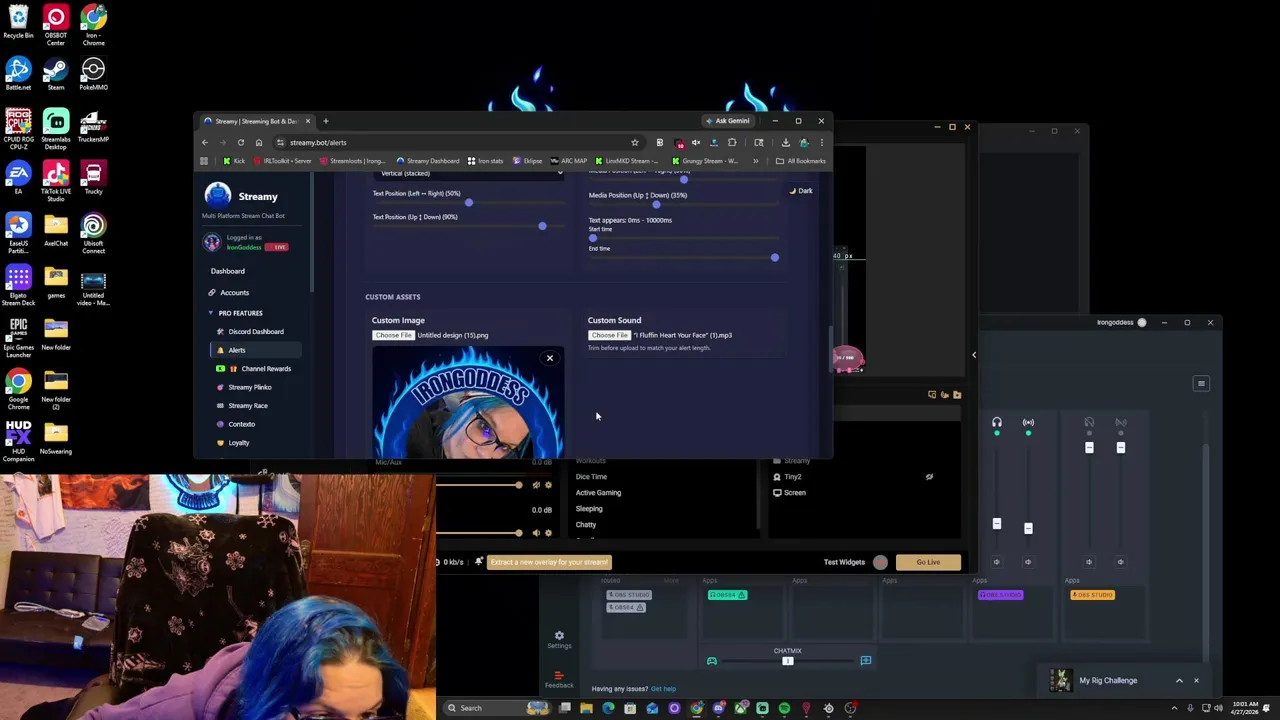This screenshot has width=1280, height=720.
Task: Open the Epic Games Launcher shortcut
Action: pos(18,336)
